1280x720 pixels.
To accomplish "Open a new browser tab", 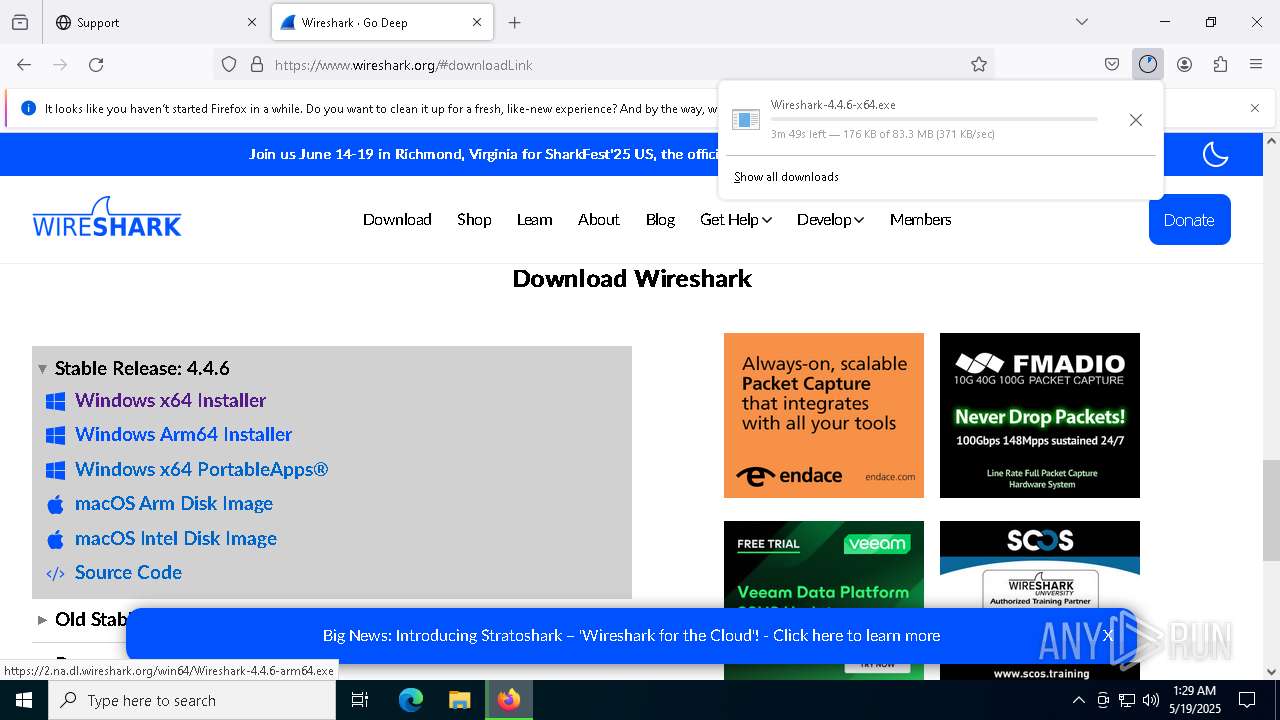I will pyautogui.click(x=514, y=22).
